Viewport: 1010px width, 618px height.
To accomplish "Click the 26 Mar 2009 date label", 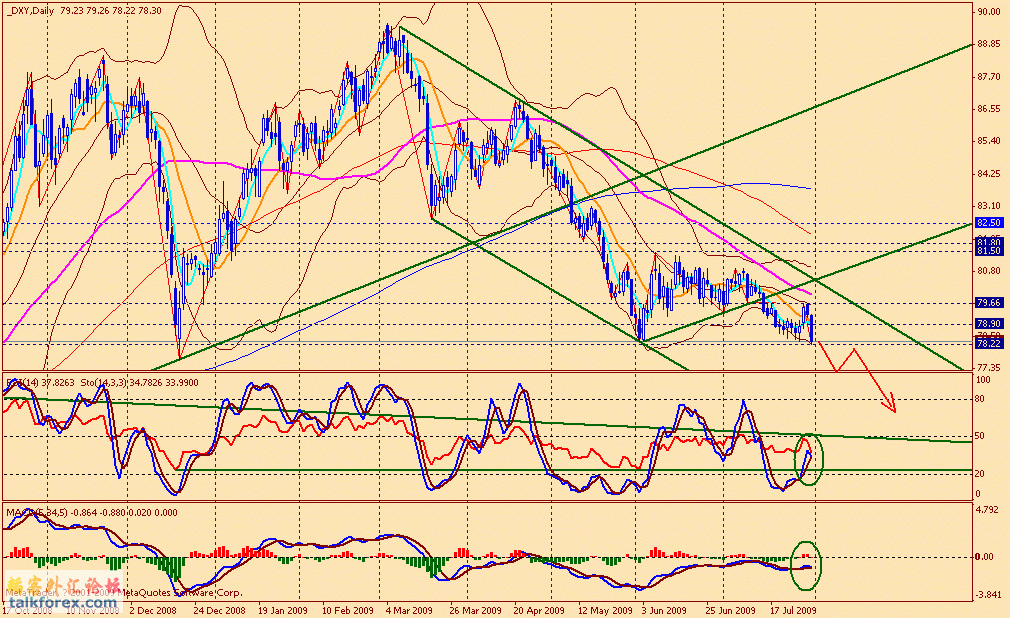I will (x=475, y=610).
